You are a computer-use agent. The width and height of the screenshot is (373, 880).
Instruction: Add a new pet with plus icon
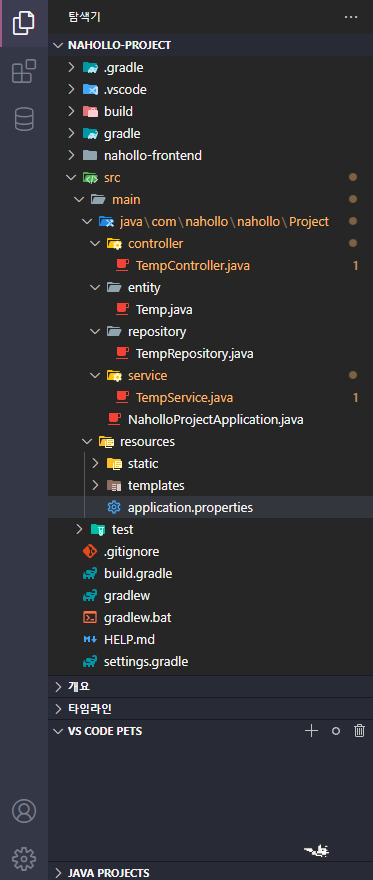tap(311, 731)
